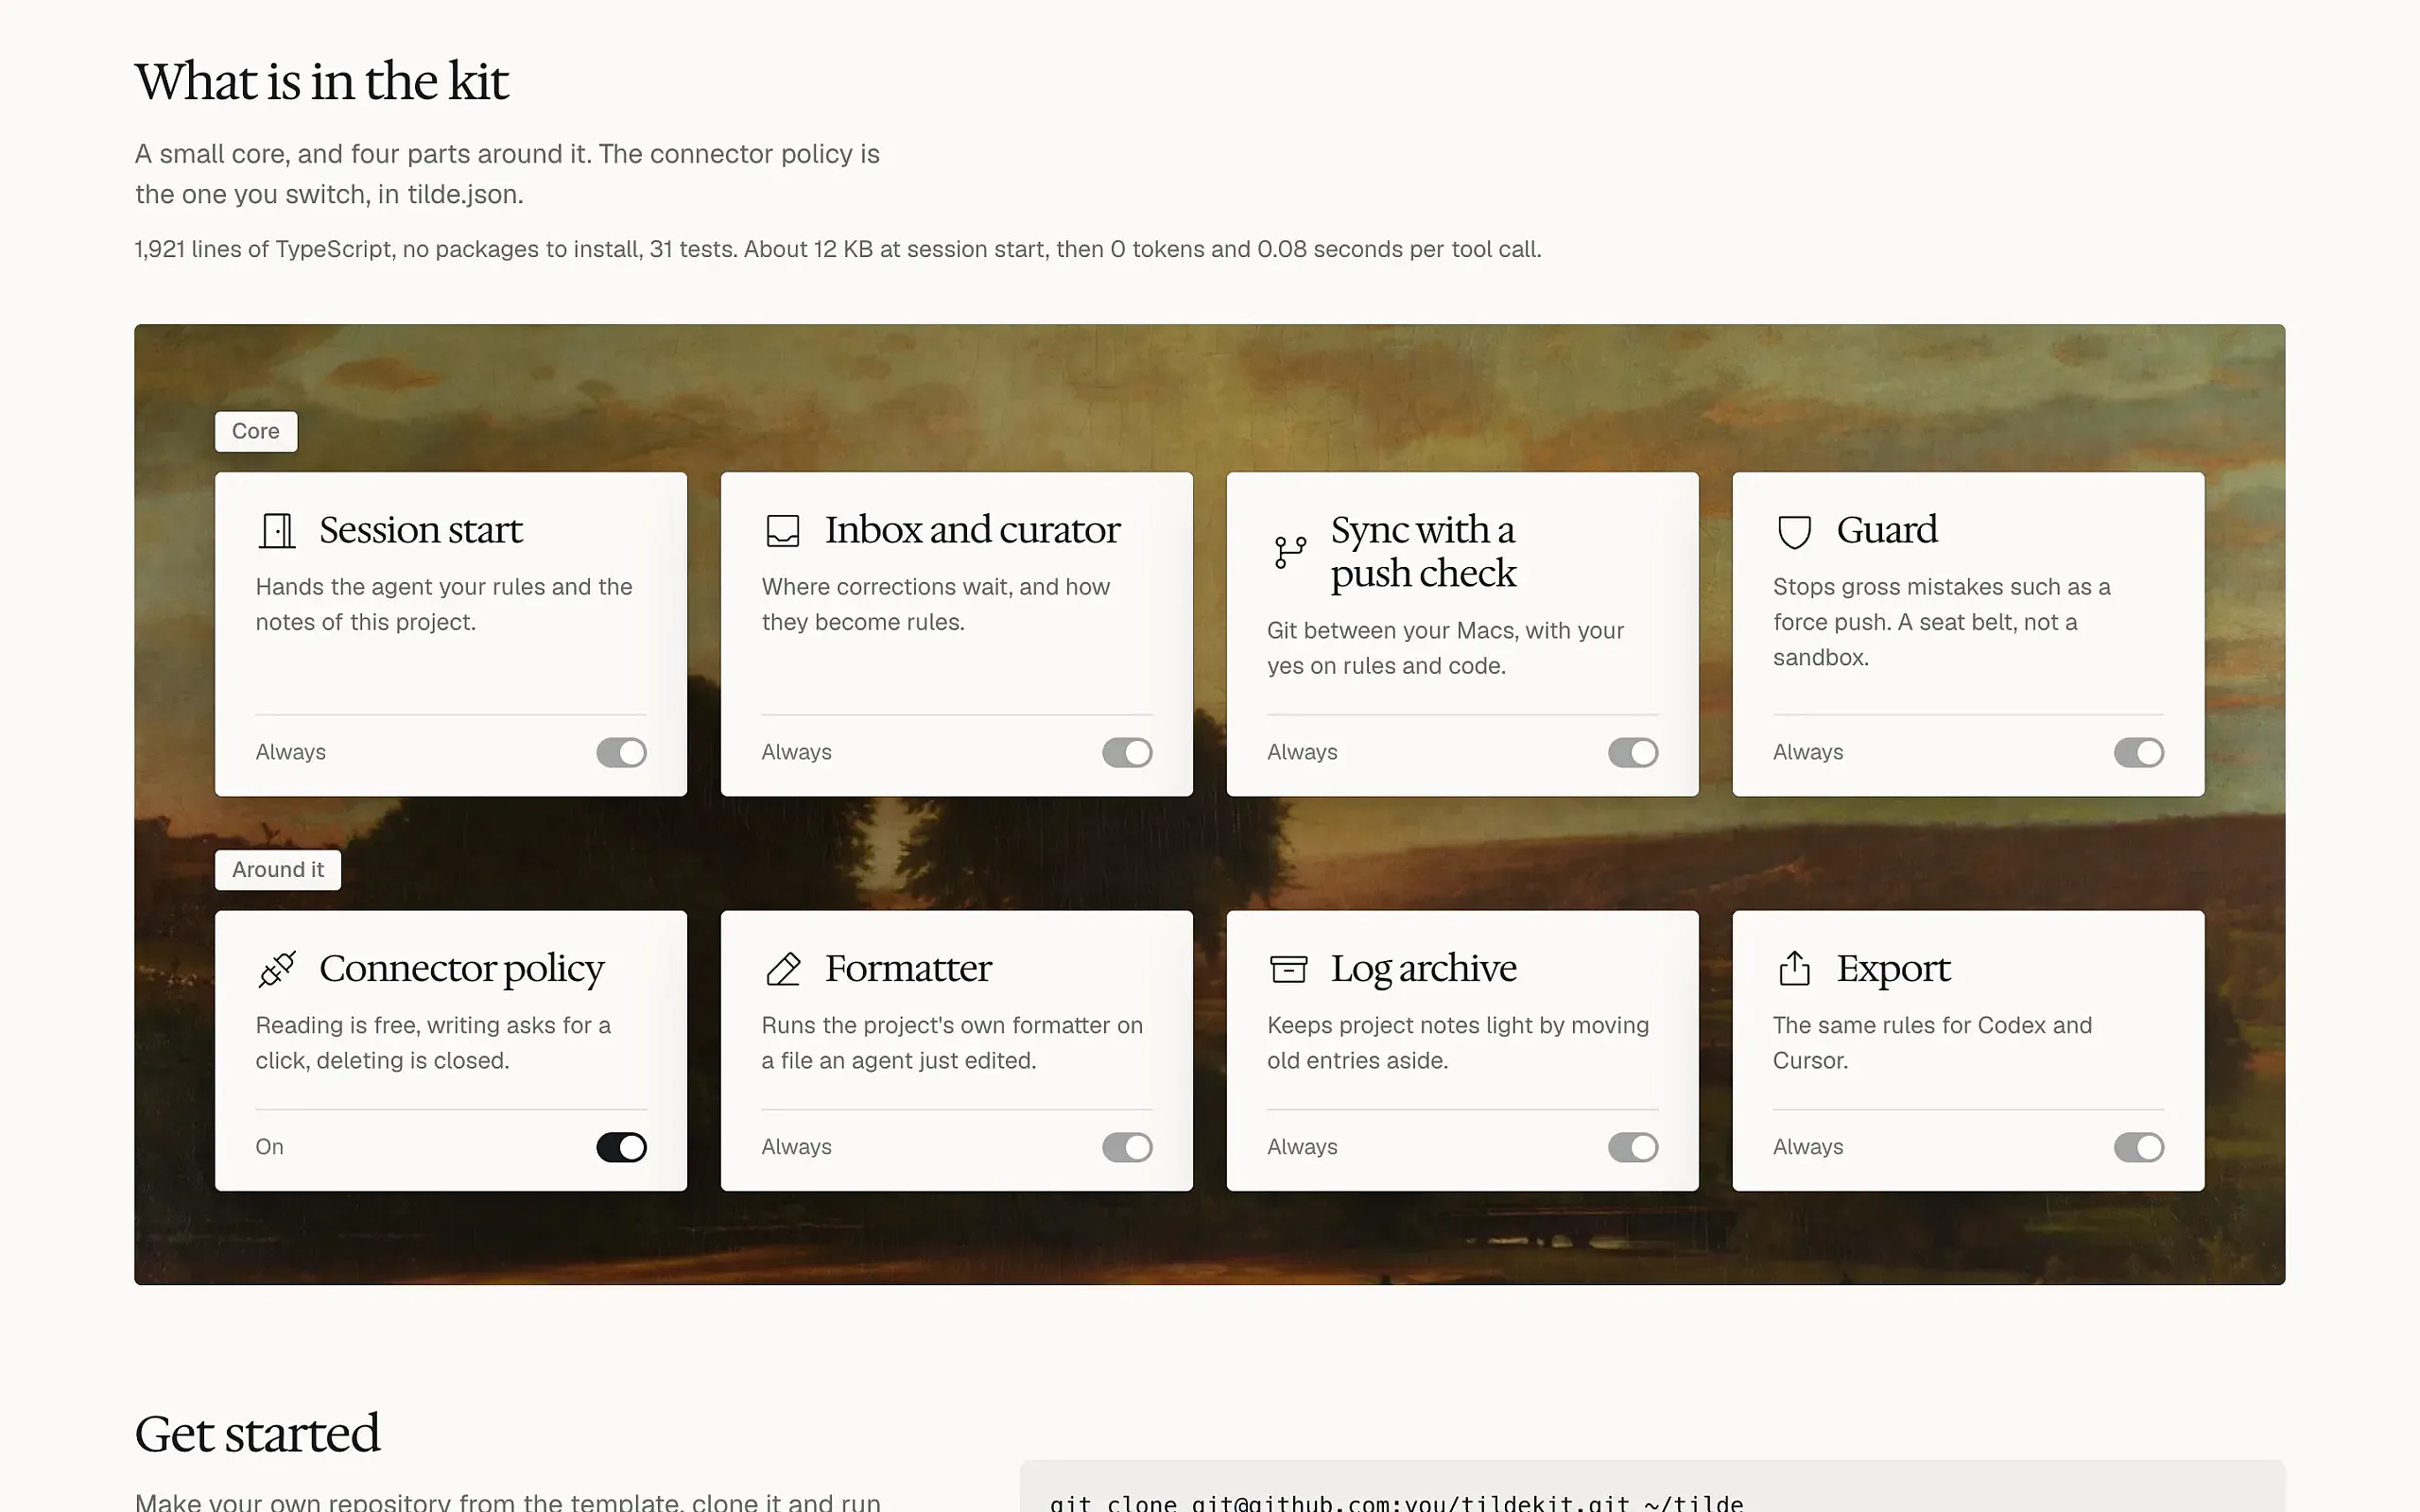Click the Export card heading

click(1893, 969)
